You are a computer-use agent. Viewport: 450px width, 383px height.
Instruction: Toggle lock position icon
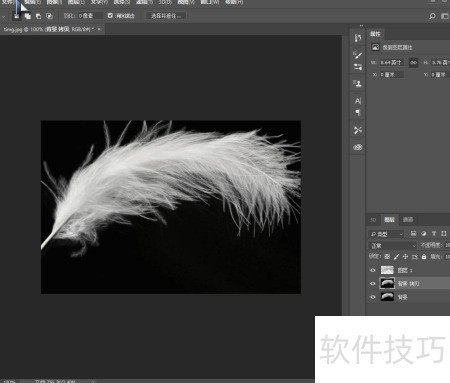(405, 257)
